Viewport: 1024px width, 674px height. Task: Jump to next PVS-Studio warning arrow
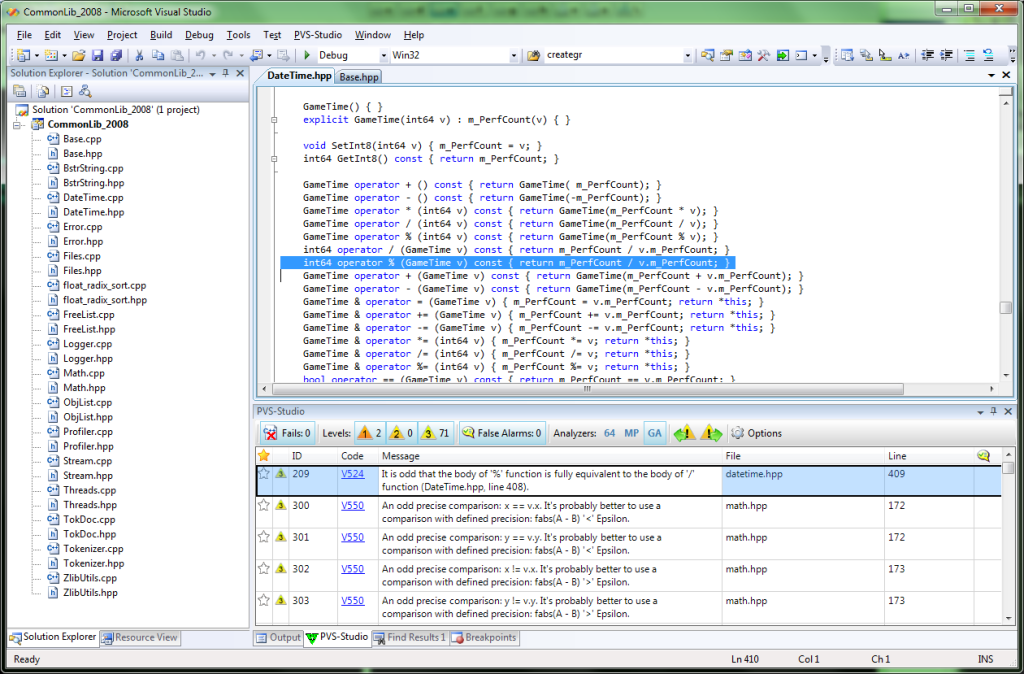[x=710, y=434]
